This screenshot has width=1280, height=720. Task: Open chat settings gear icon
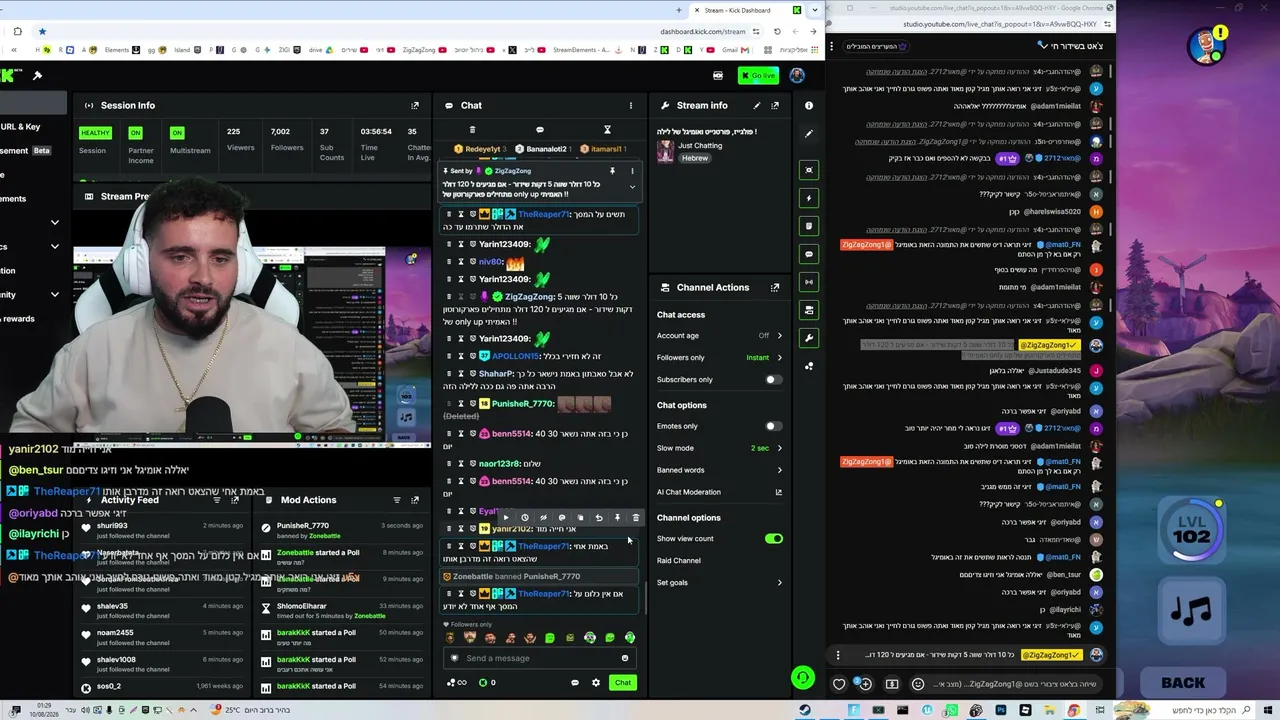point(596,683)
